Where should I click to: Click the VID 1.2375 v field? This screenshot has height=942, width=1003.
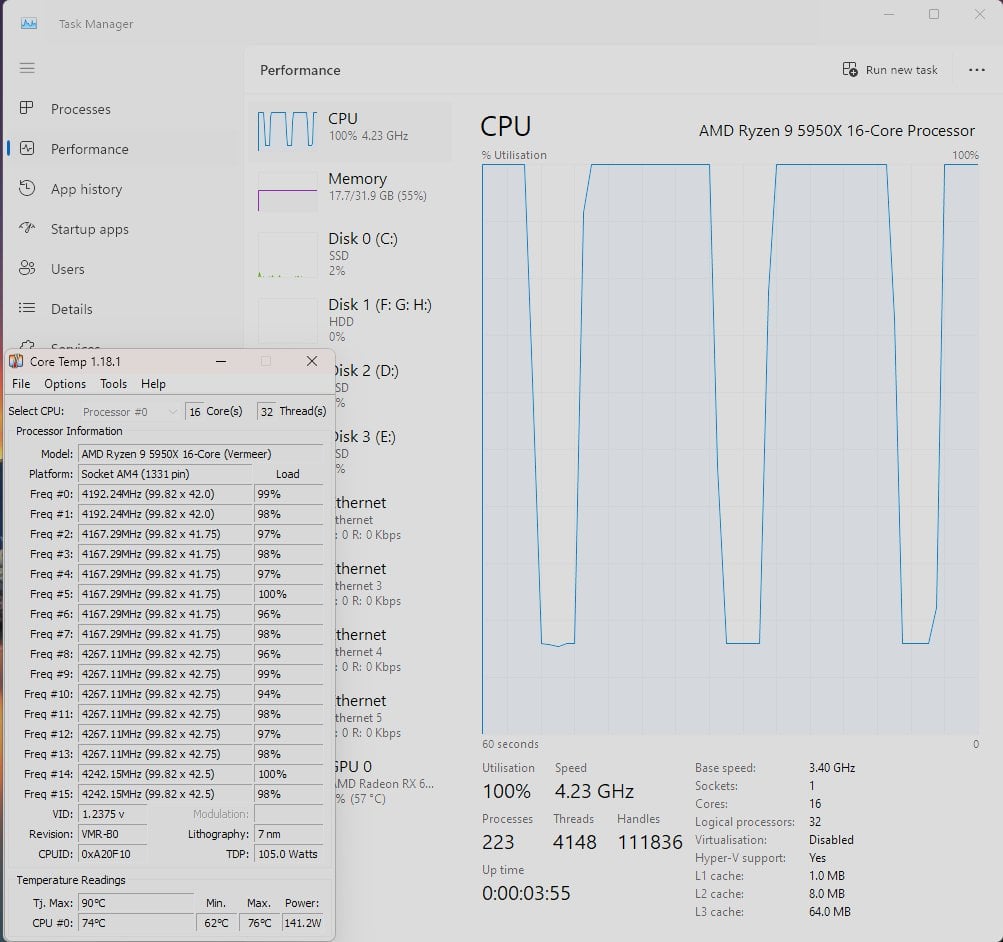tap(113, 814)
